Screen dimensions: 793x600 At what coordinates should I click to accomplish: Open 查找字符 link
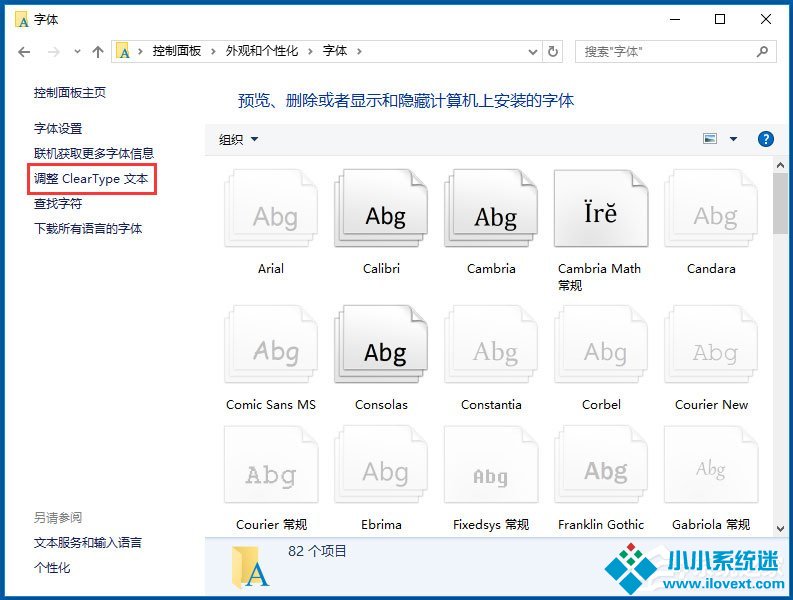click(58, 203)
